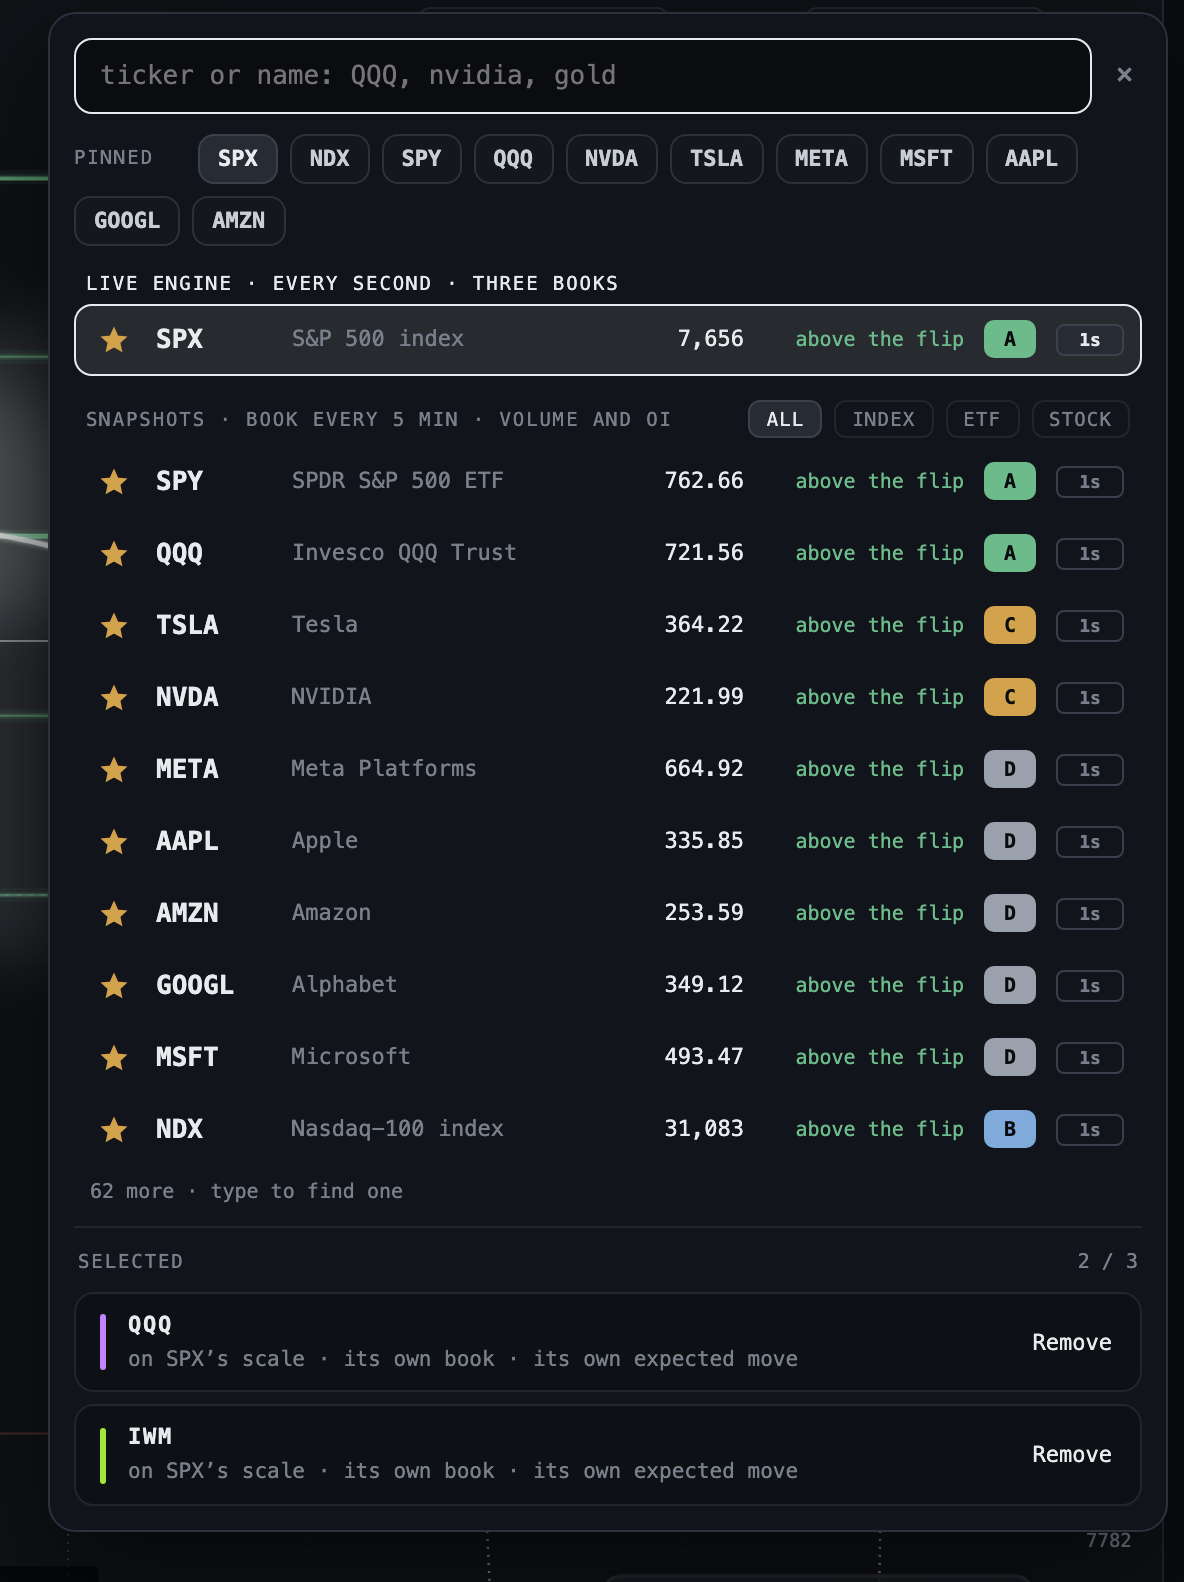1184x1582 pixels.
Task: Toggle the star next to TSLA
Action: pos(114,626)
